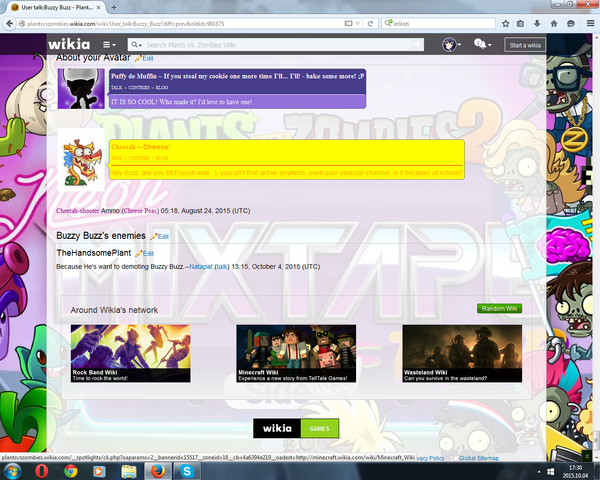600x480 pixels.
Task: Open the Wasteland Wiki thumbnail
Action: coord(462,353)
